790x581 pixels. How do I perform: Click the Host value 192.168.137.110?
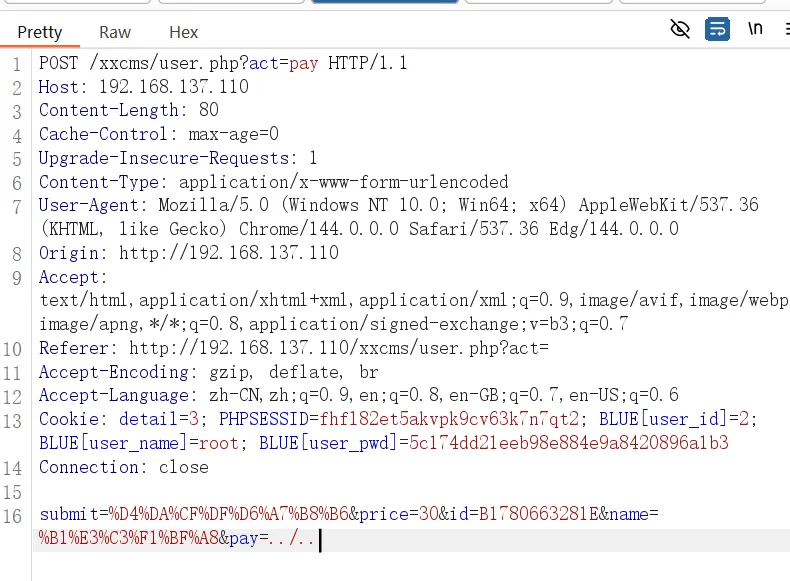[x=174, y=87]
